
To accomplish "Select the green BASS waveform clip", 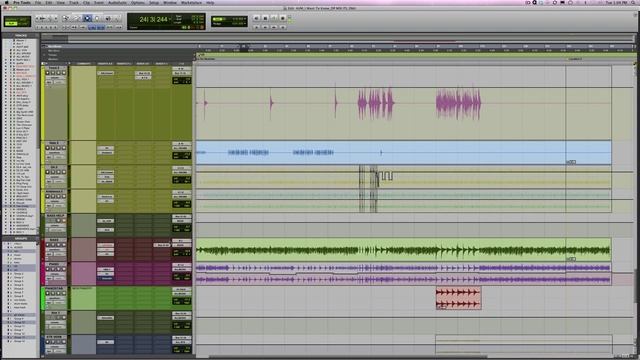I will pos(403,250).
